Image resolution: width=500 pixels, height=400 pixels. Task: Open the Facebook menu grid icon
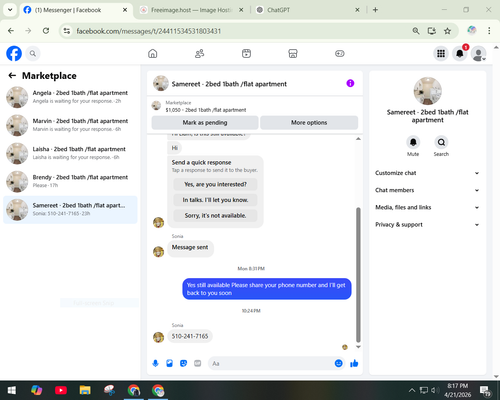pyautogui.click(x=441, y=53)
